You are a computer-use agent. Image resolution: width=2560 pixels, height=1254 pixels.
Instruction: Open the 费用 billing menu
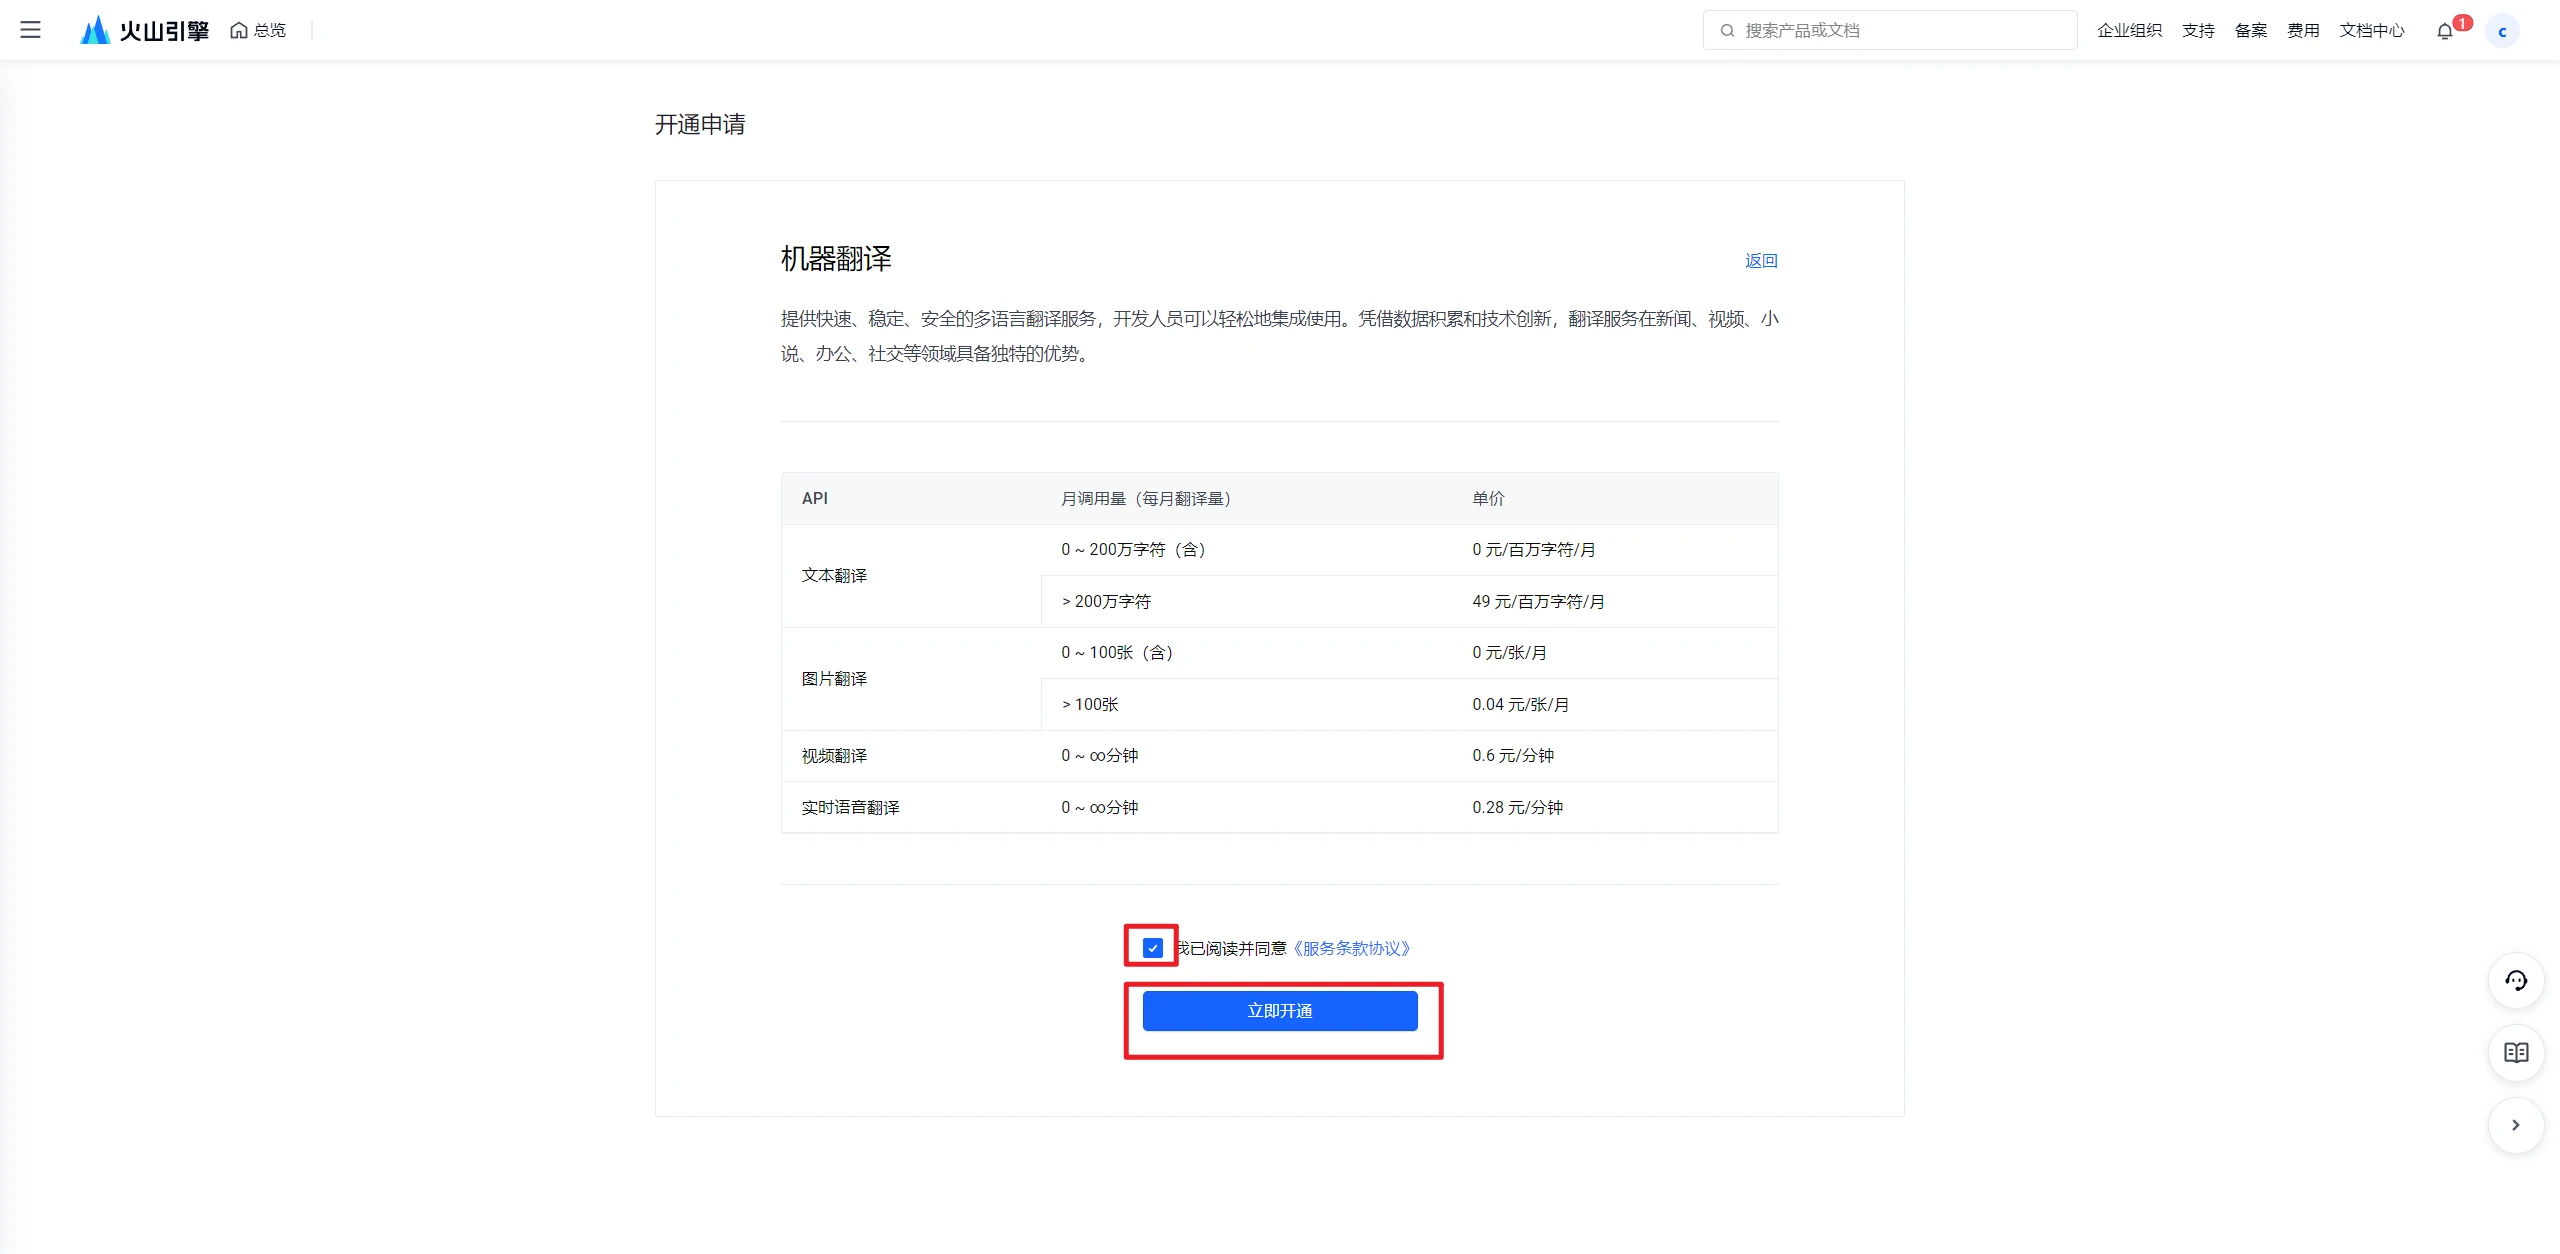click(2305, 30)
